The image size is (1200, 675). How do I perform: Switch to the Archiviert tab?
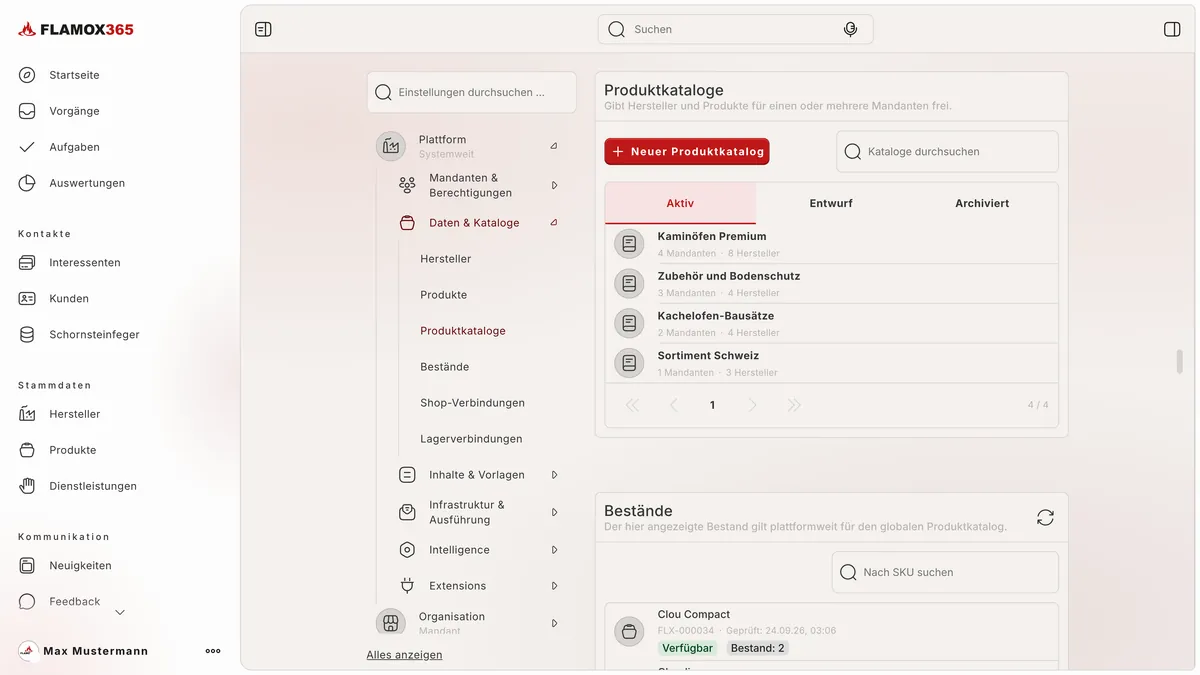click(x=982, y=203)
